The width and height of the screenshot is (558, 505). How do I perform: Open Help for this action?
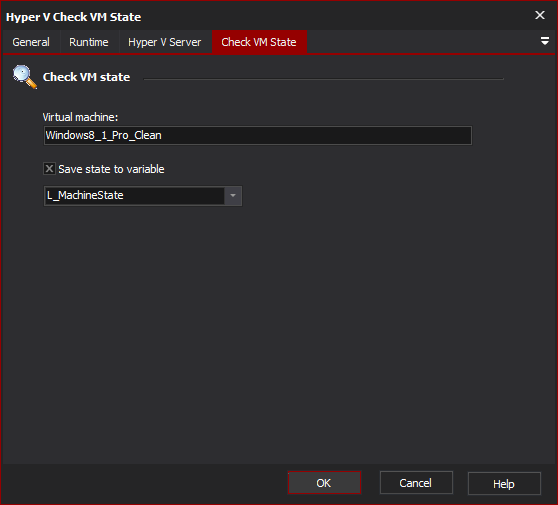click(x=504, y=483)
